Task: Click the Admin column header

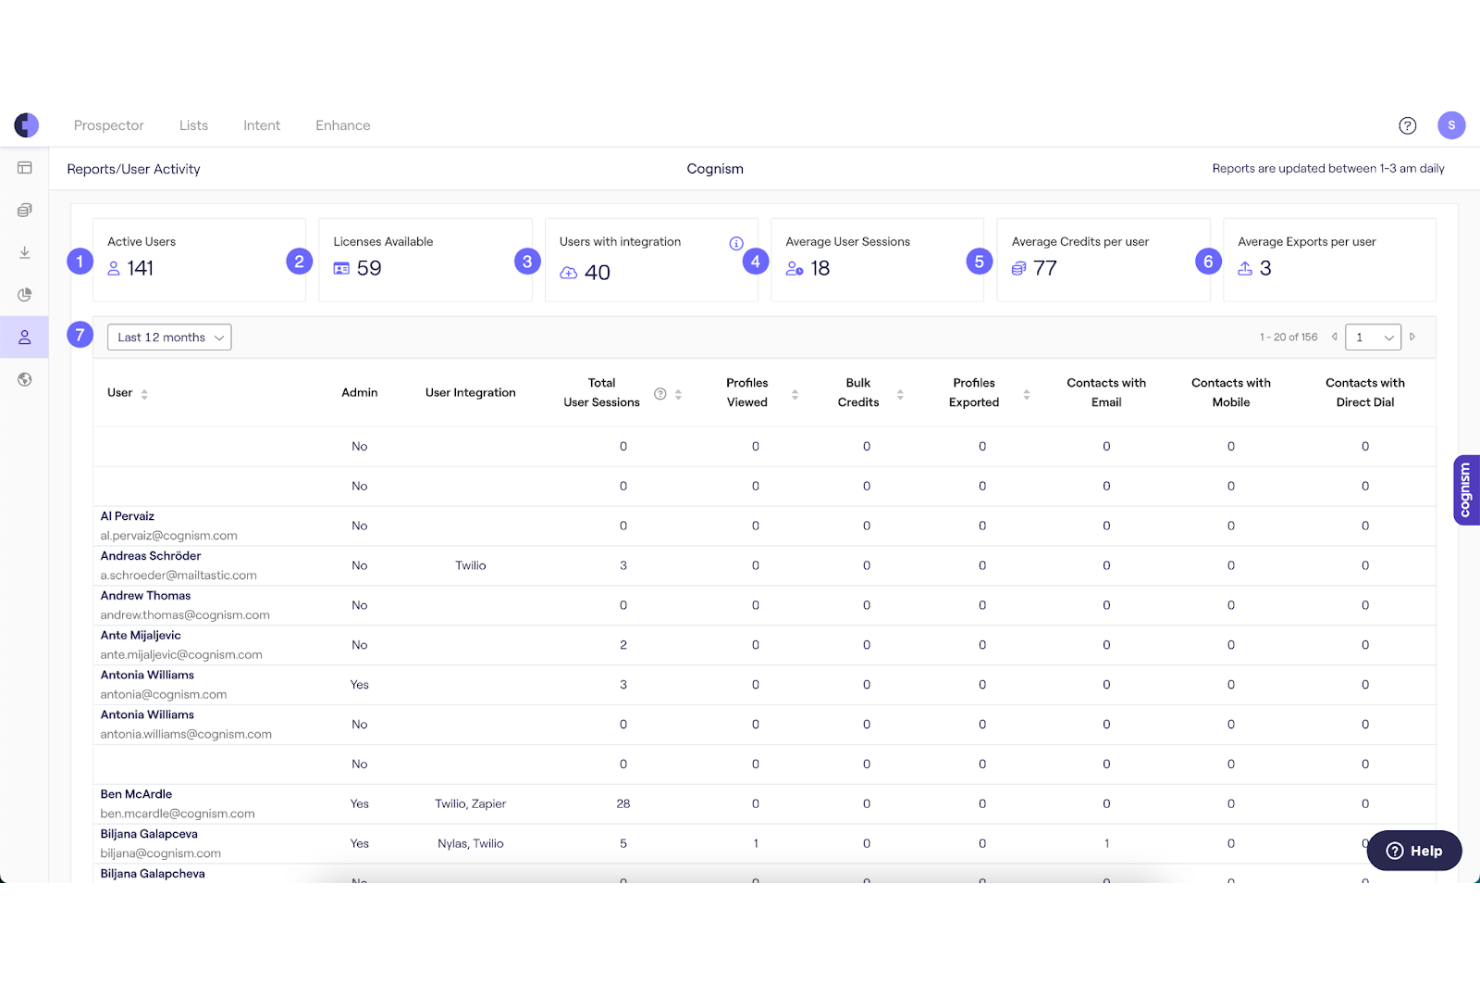Action: tap(359, 393)
